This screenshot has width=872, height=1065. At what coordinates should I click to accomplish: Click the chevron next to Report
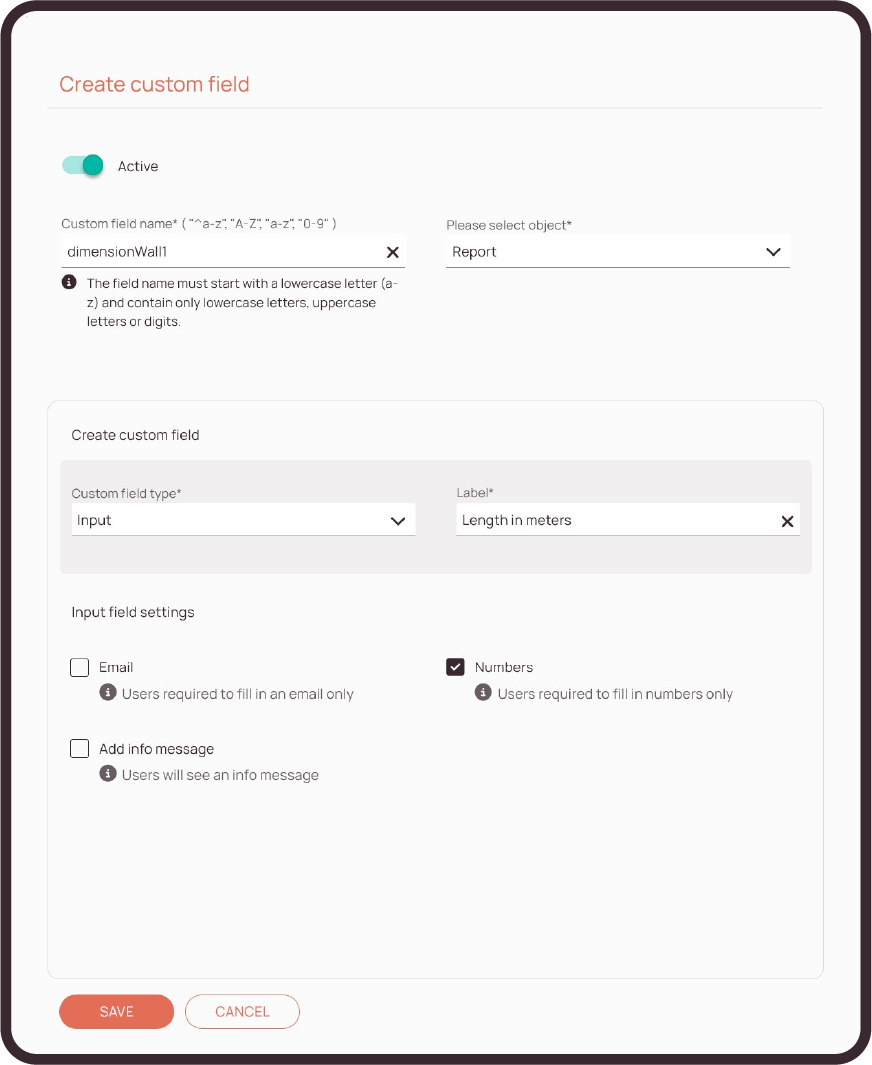coord(773,252)
